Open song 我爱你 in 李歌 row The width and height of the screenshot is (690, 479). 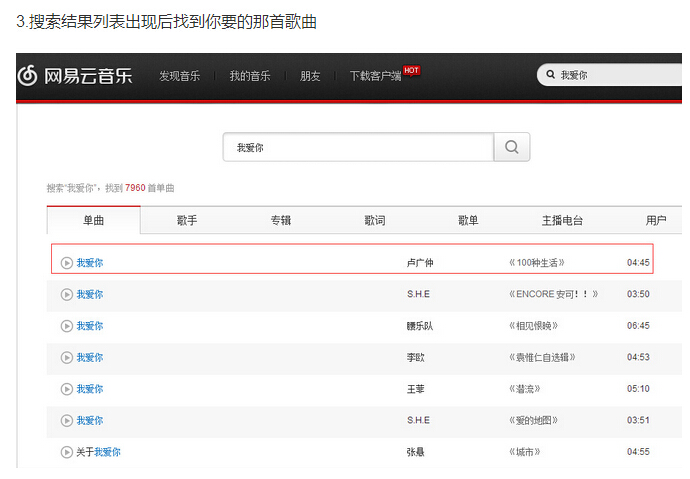pyautogui.click(x=90, y=358)
